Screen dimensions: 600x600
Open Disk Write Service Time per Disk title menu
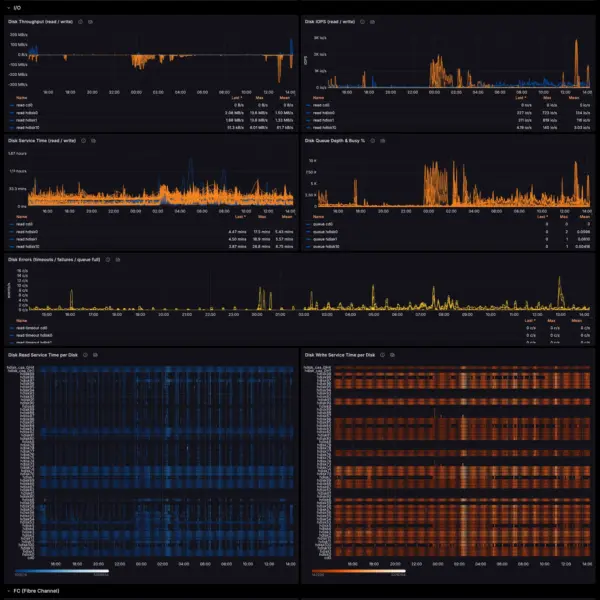tap(340, 355)
